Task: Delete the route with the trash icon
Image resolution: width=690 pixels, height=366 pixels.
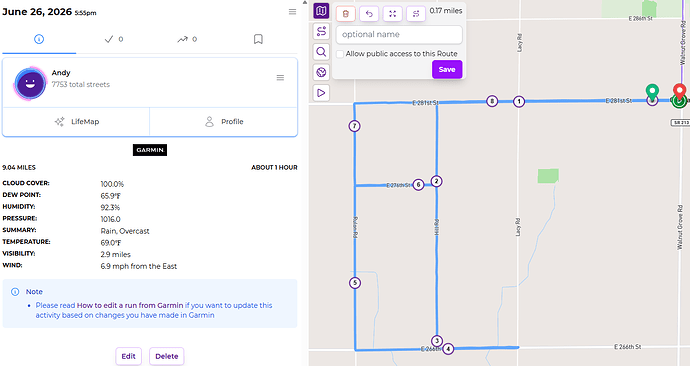Action: 345,14
